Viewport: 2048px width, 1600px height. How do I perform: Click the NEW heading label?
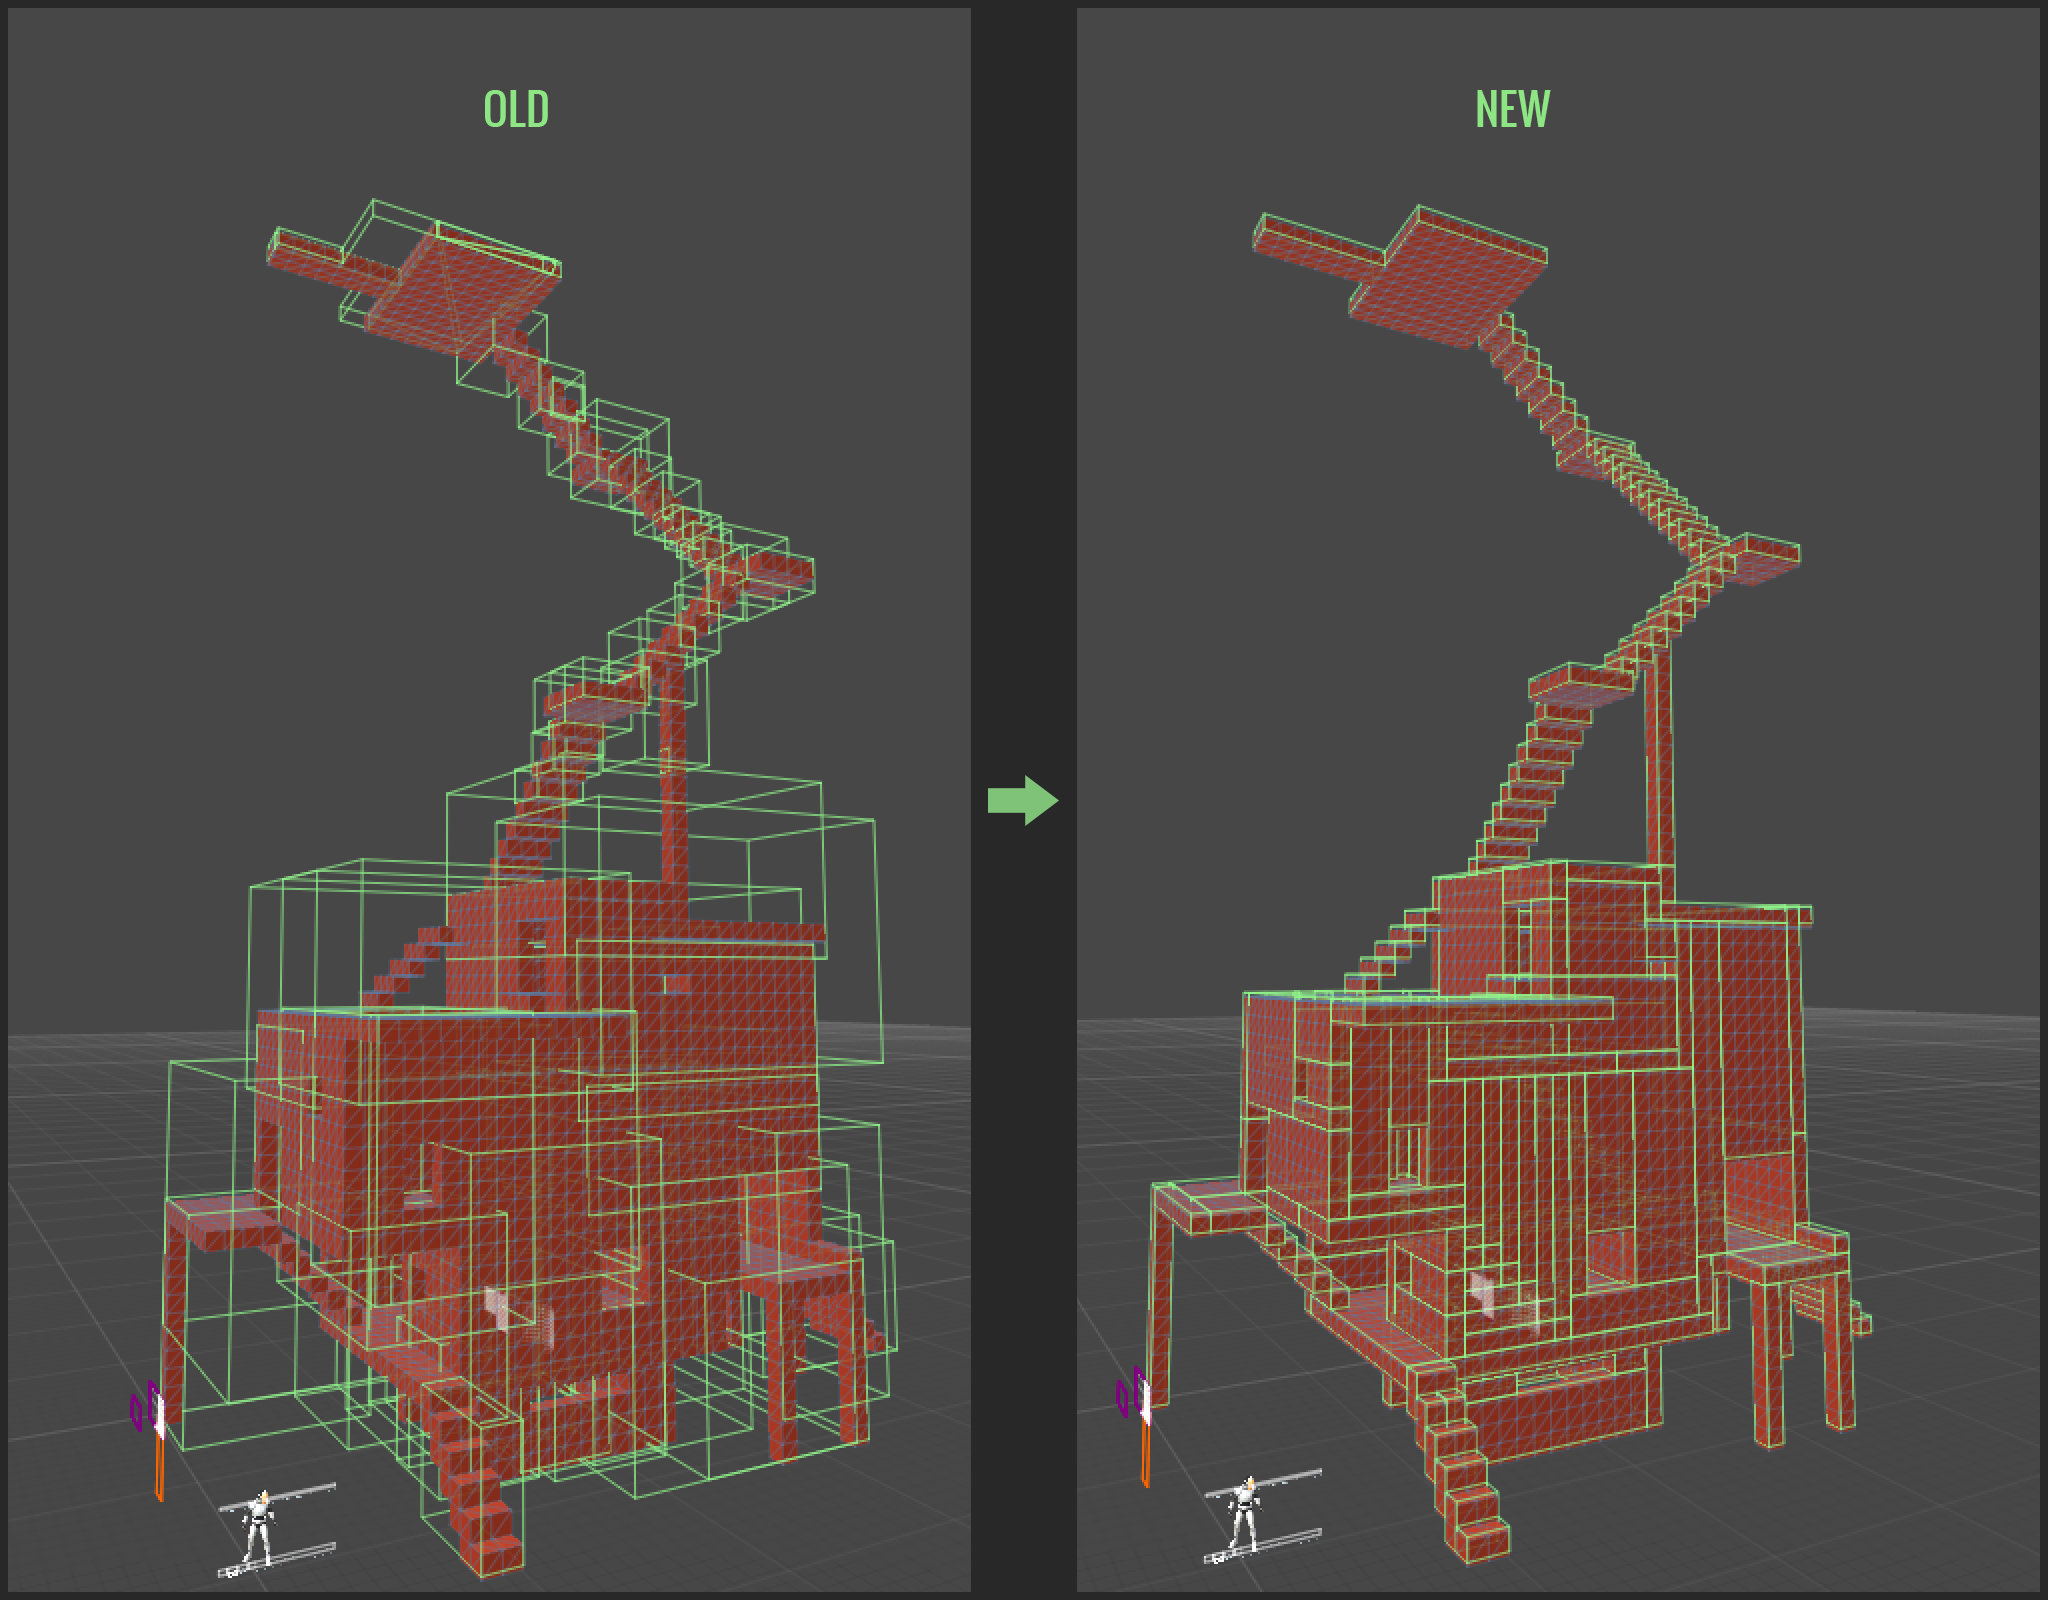[x=1512, y=109]
